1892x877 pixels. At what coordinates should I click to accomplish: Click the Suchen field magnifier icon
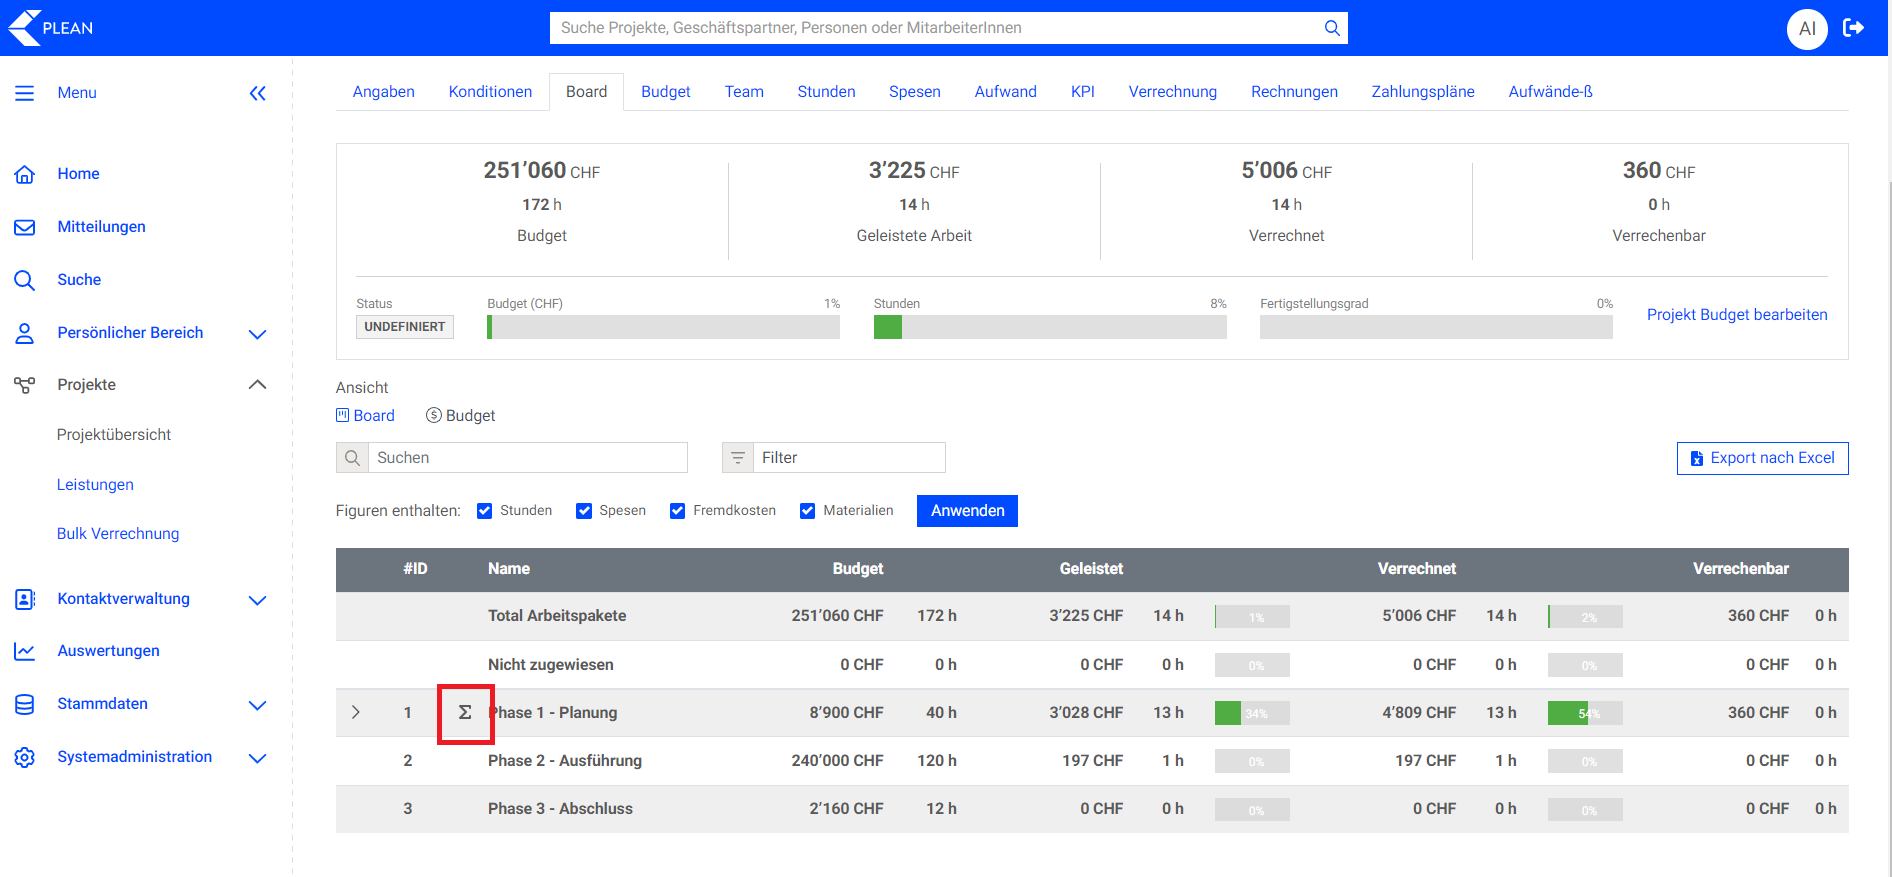coord(352,458)
